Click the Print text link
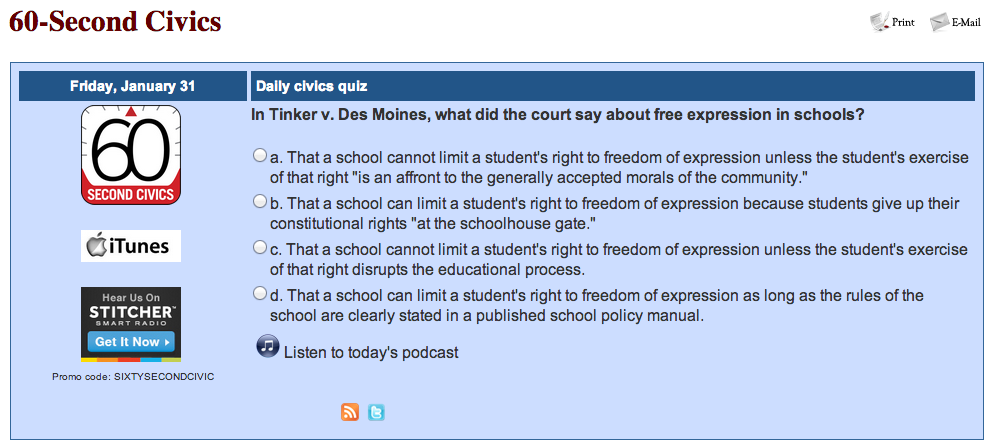1002x448 pixels. [x=903, y=22]
